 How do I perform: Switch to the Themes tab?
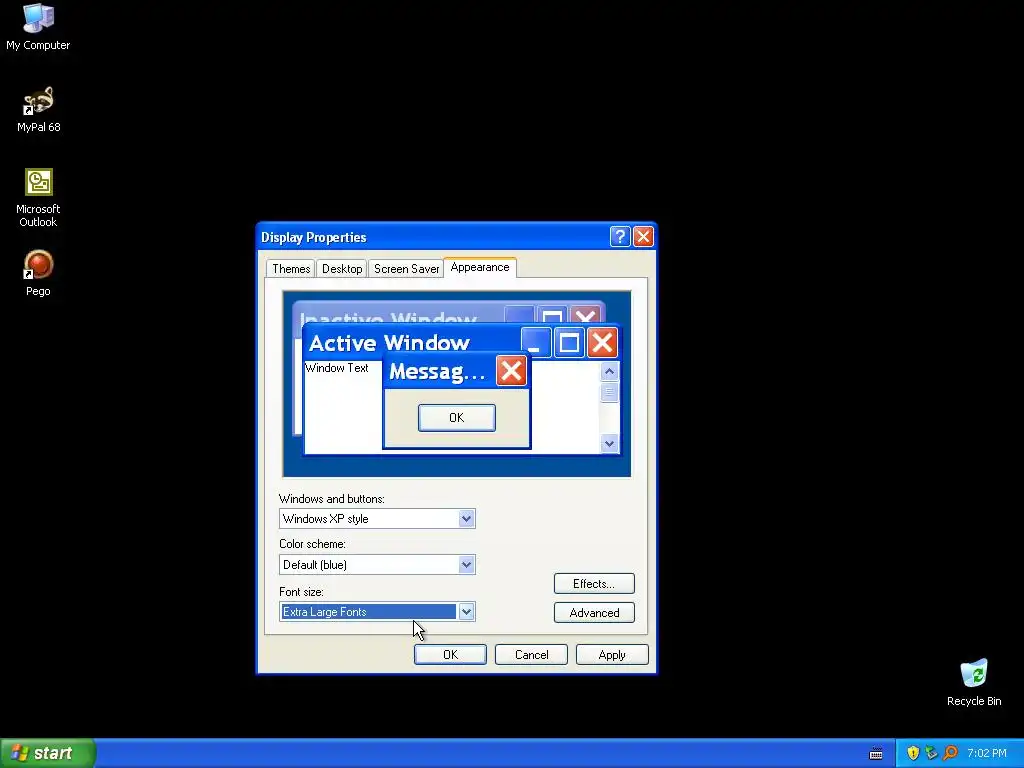point(291,268)
